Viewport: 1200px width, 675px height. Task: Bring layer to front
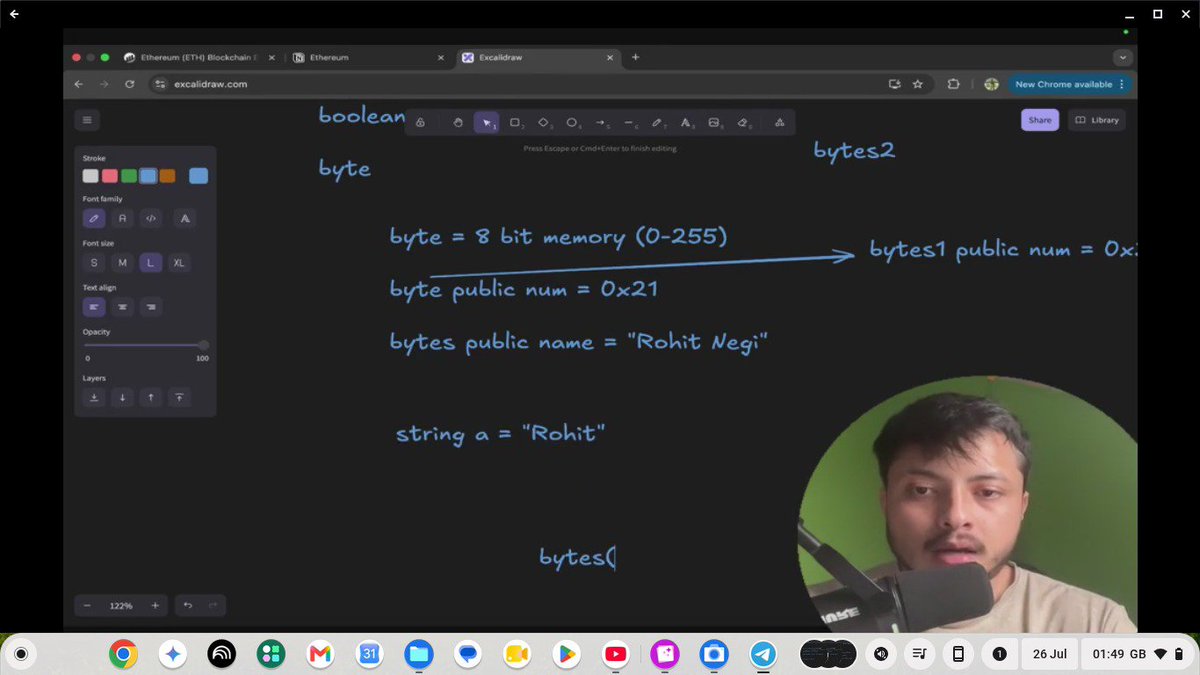coord(179,397)
